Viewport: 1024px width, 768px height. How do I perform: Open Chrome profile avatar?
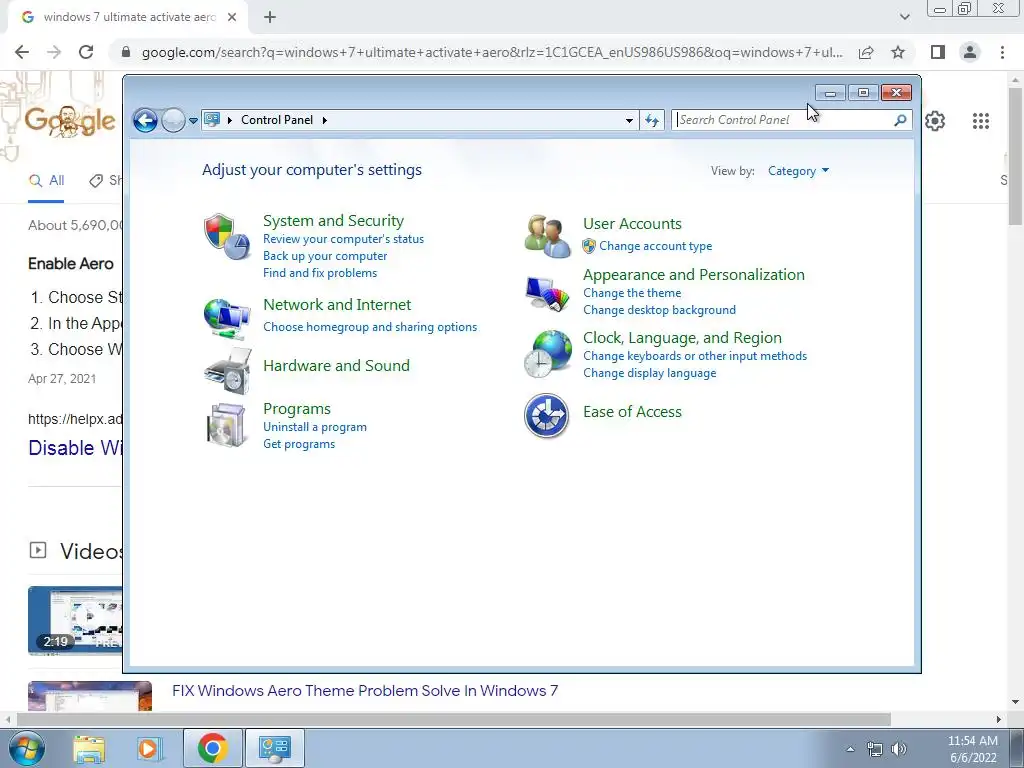[970, 52]
